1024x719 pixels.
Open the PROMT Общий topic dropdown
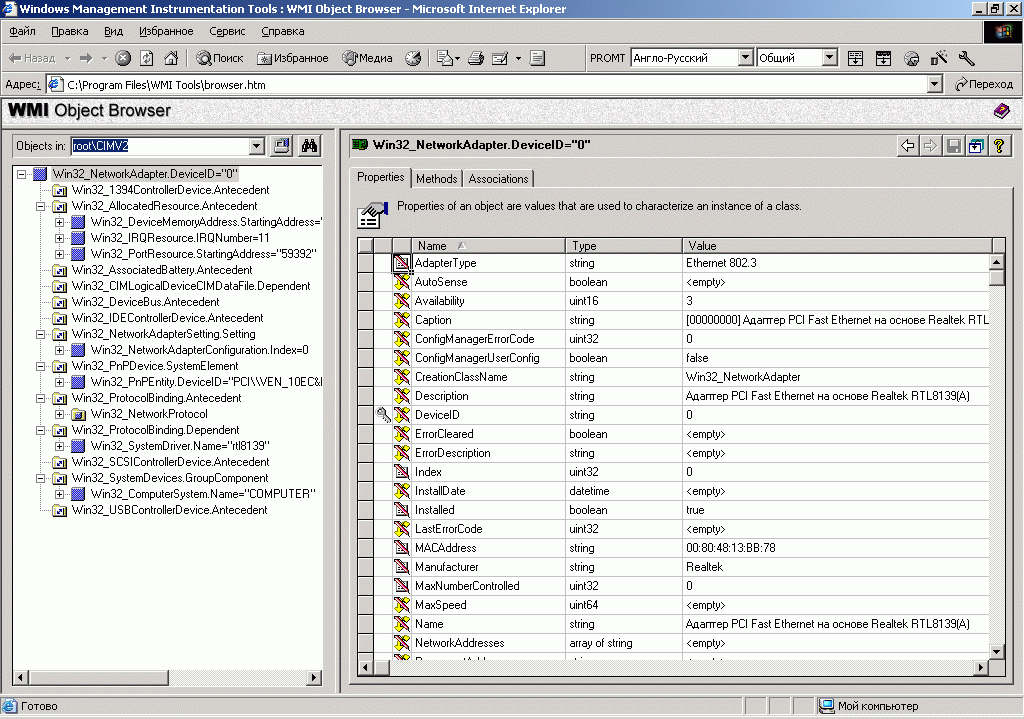pyautogui.click(x=829, y=57)
